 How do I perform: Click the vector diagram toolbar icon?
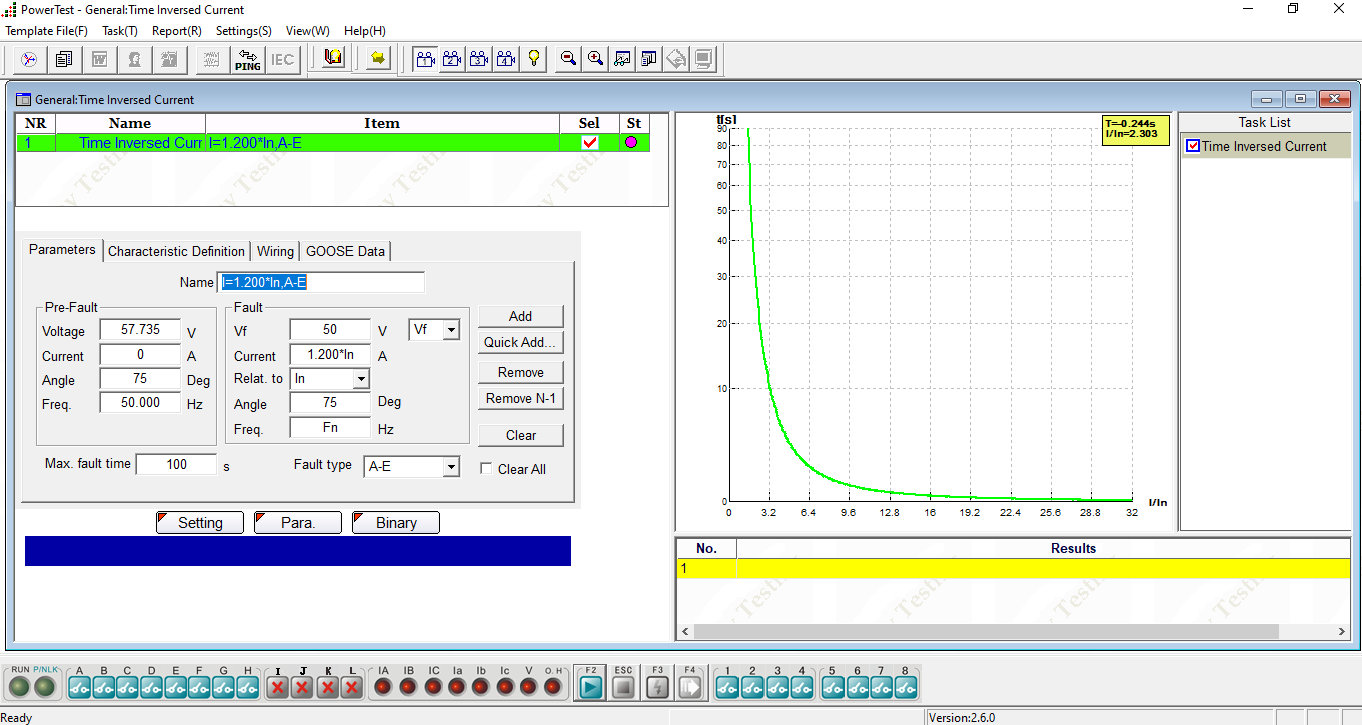pyautogui.click(x=29, y=59)
